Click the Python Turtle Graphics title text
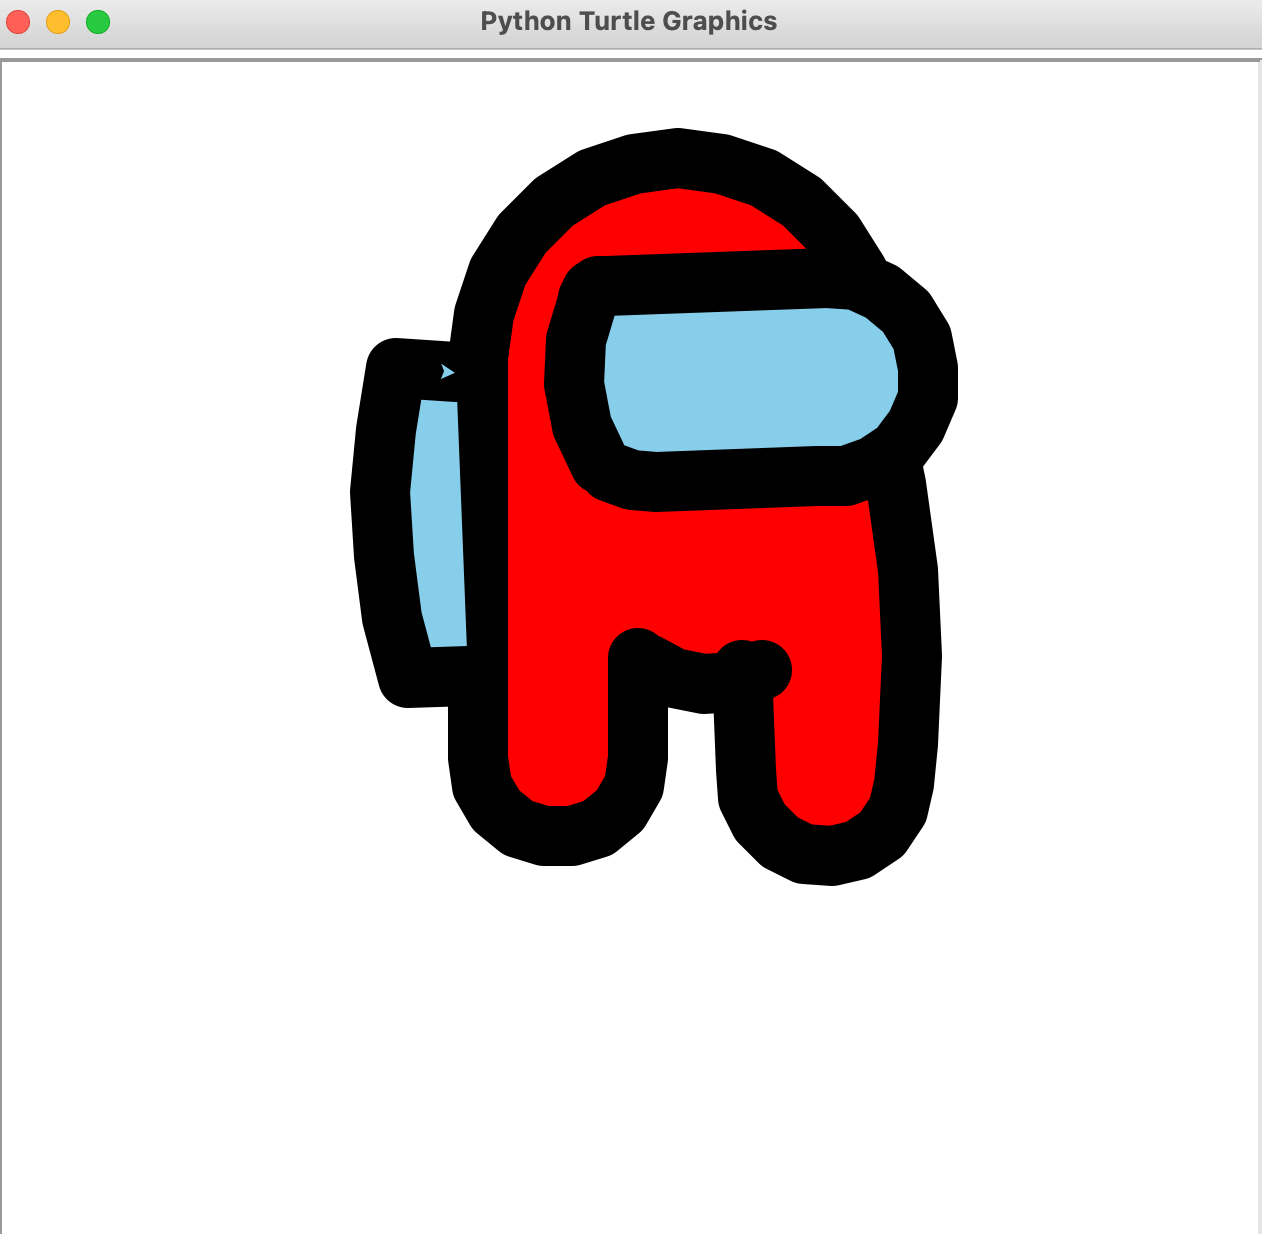 (628, 20)
